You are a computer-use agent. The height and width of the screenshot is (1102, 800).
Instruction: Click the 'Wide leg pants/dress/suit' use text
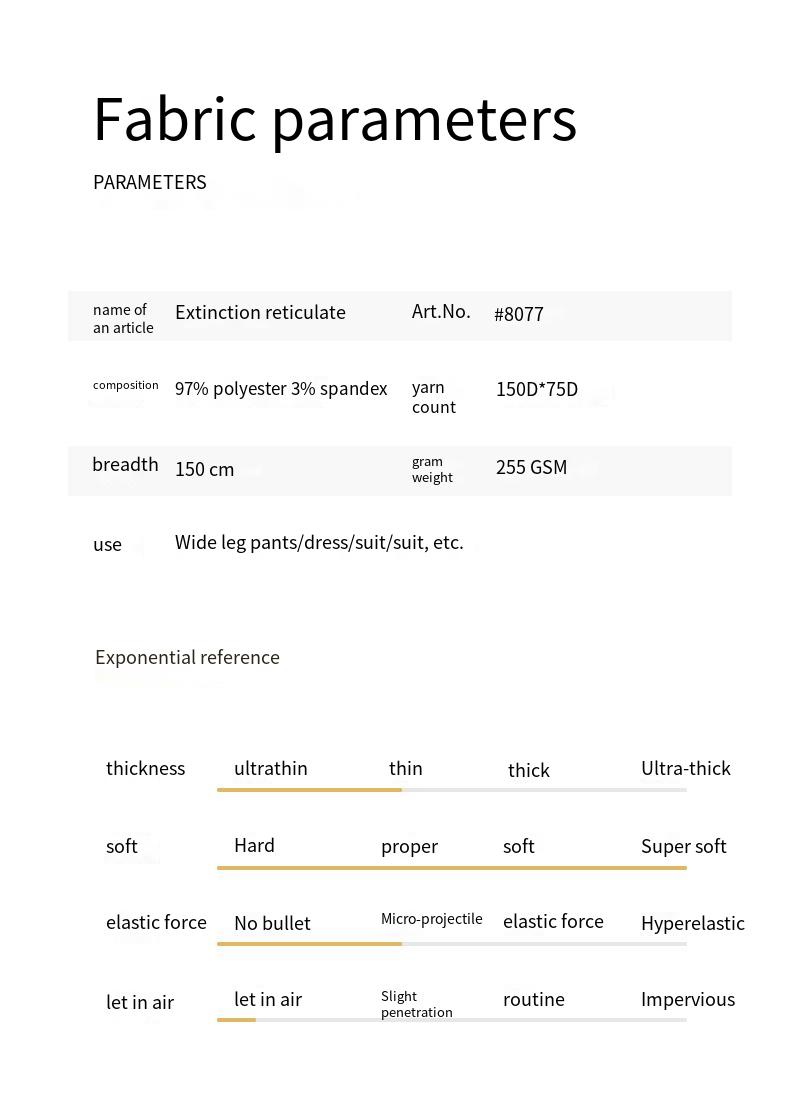point(319,542)
